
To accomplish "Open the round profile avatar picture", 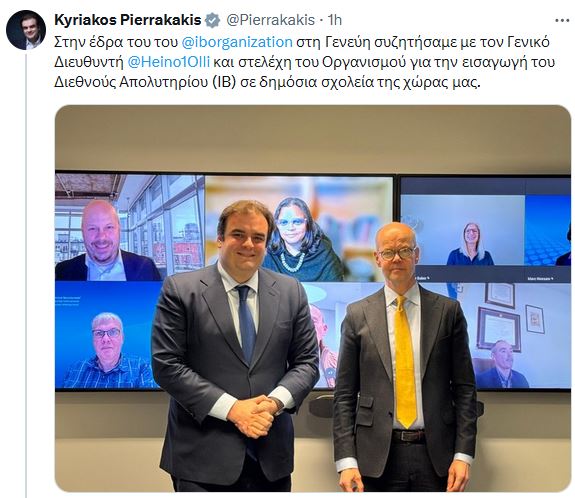I will tap(26, 30).
